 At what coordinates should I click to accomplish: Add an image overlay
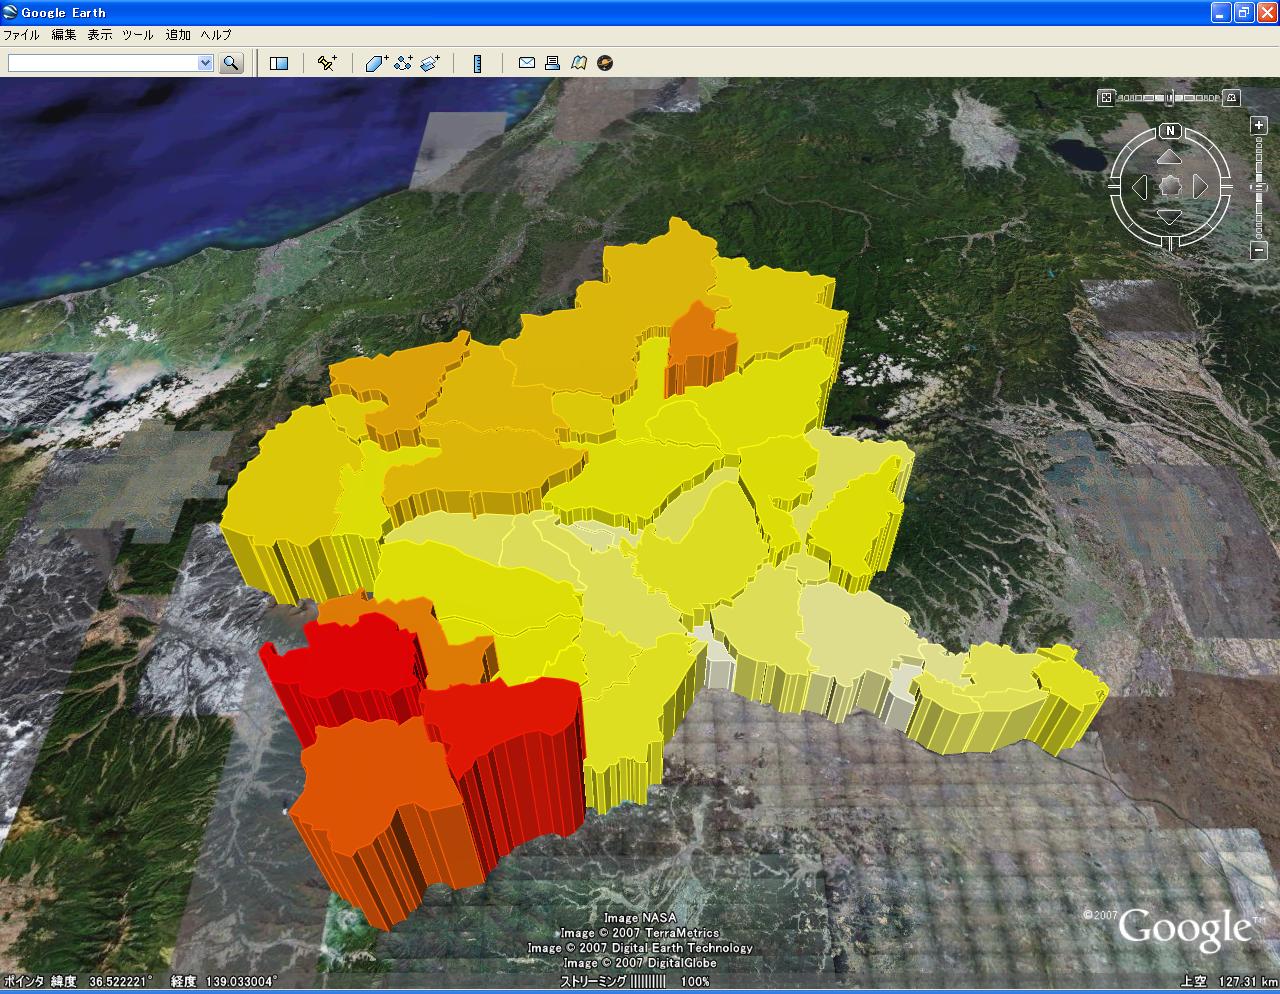[x=430, y=63]
